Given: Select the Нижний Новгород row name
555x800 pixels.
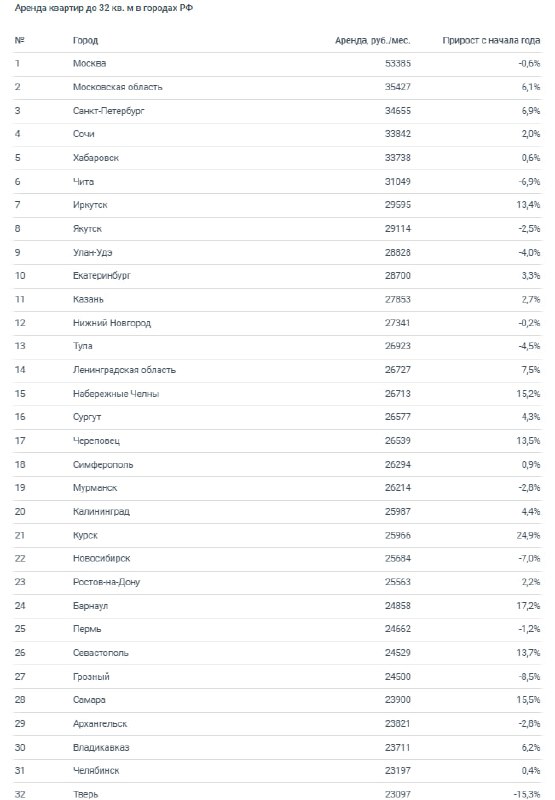Looking at the screenshot, I should point(112,323).
